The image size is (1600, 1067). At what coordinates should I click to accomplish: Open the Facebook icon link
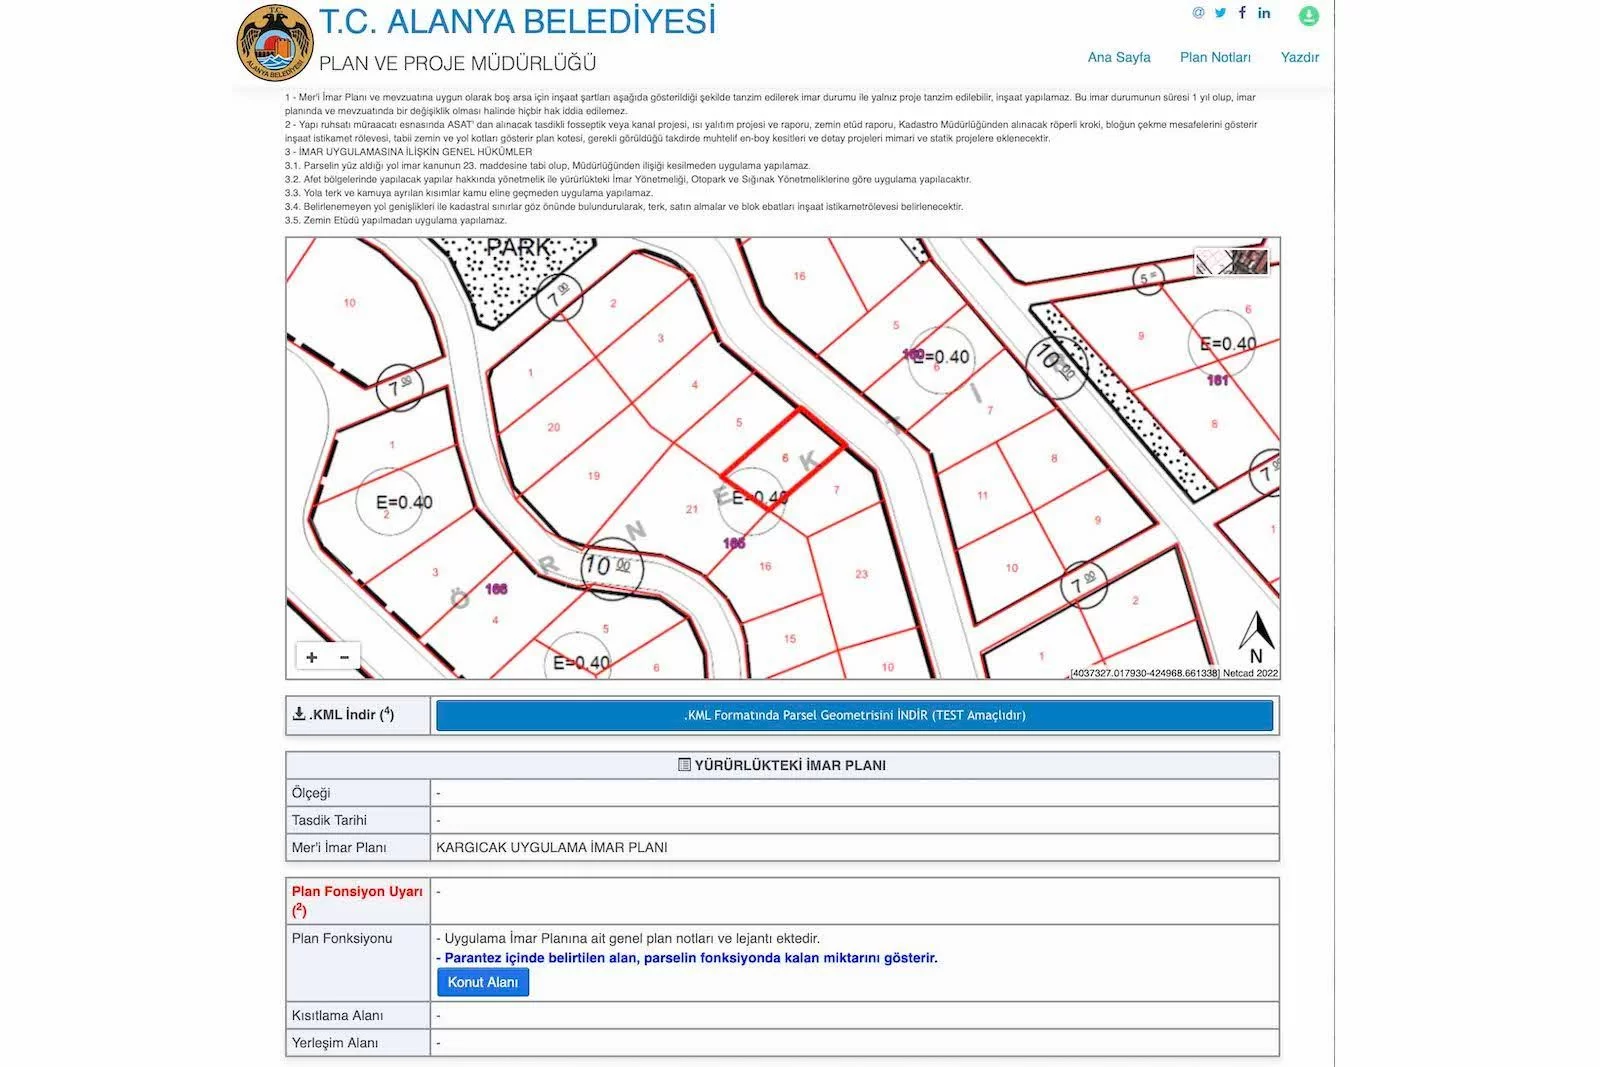1242,13
